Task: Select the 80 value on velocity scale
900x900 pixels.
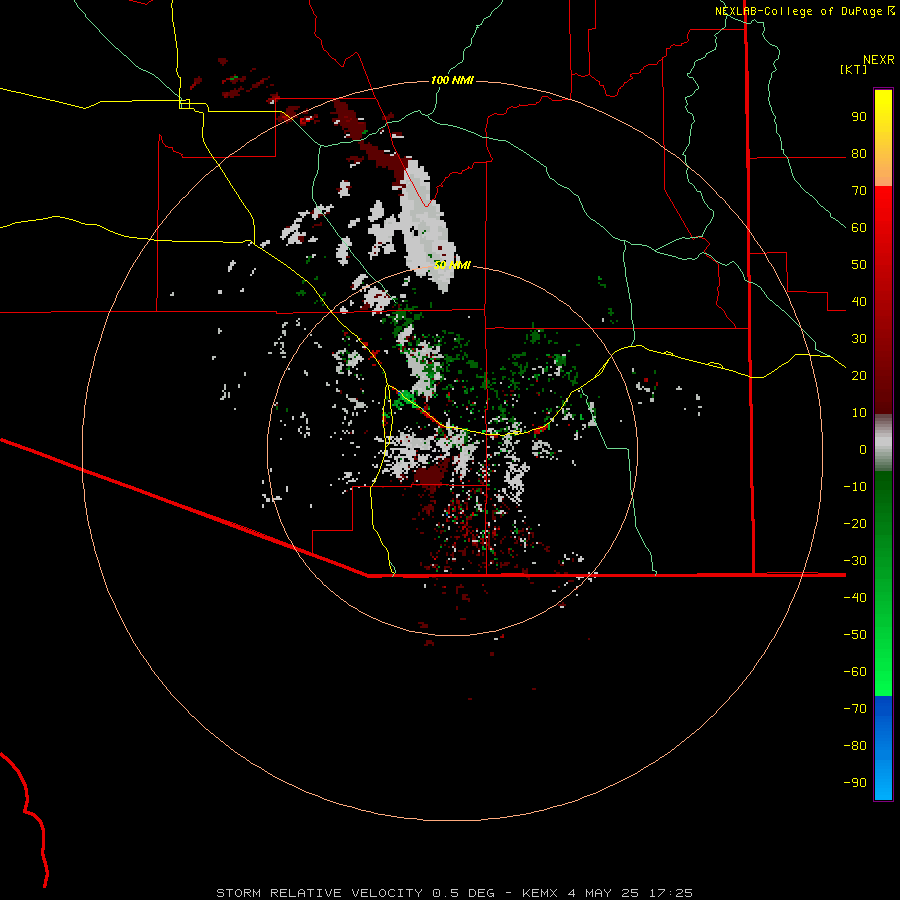Action: click(859, 154)
